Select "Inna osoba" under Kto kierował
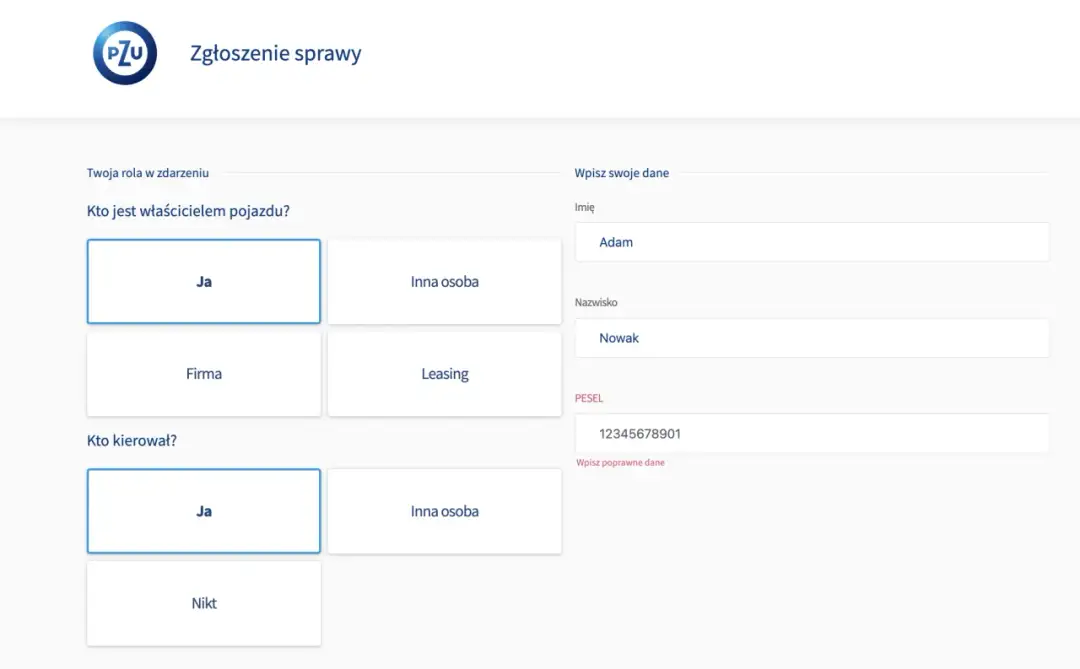Viewport: 1080px width, 669px height. click(x=444, y=510)
